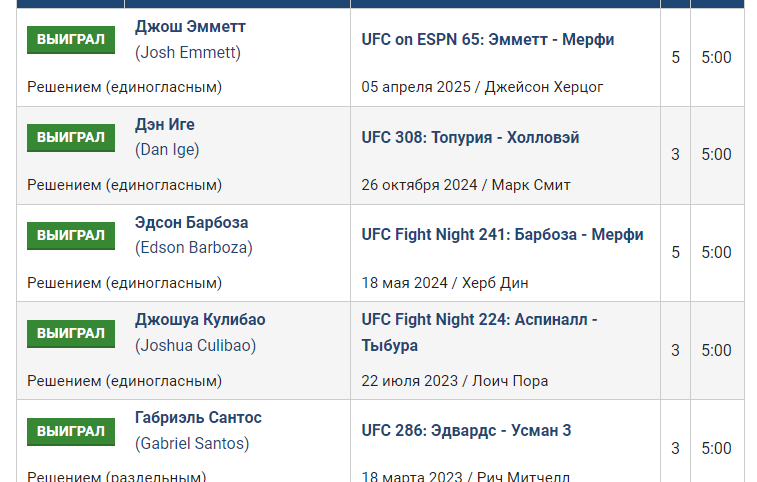Select the 26 октября 2024 / Марк Смит text
Image resolution: width=757 pixels, height=482 pixels.
466,185
